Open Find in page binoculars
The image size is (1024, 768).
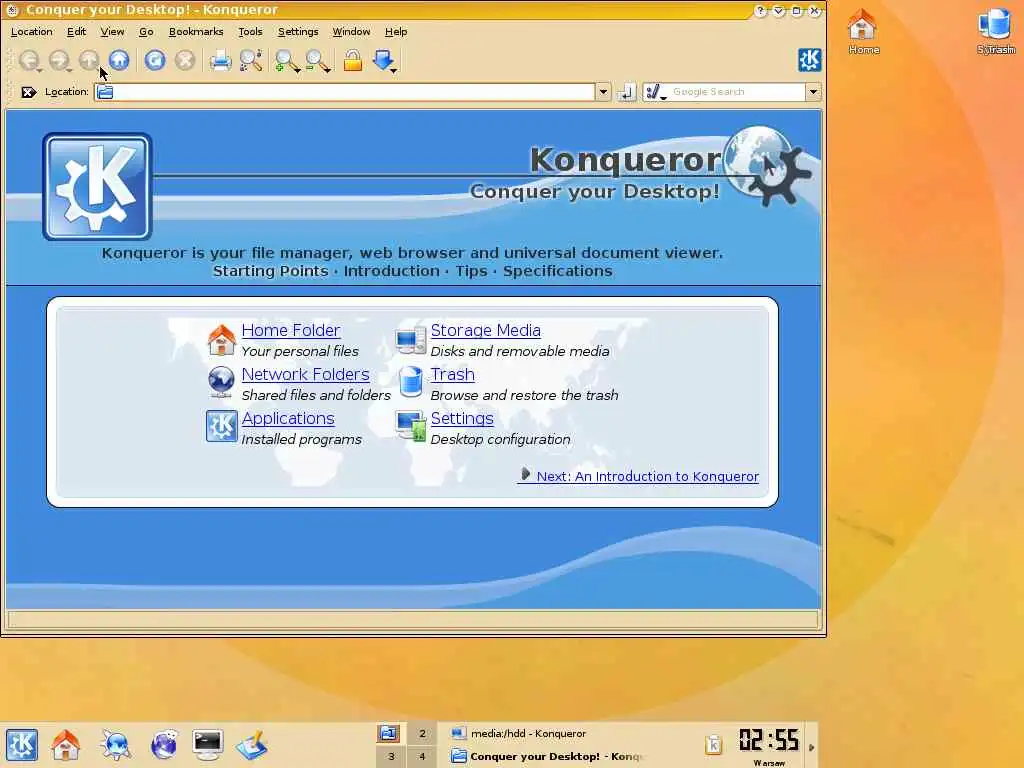pyautogui.click(x=251, y=61)
